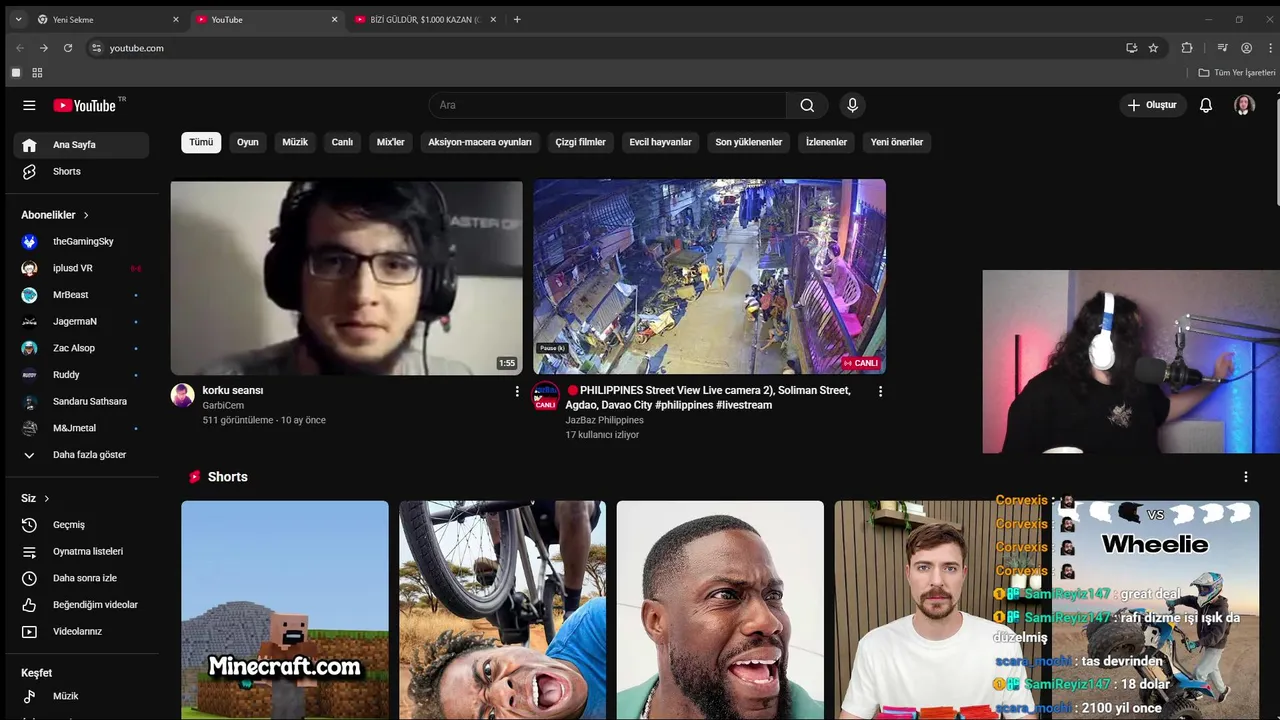Open Tüm Yer İşaretleri bookmarks folder
The height and width of the screenshot is (720, 1280).
pos(1237,73)
